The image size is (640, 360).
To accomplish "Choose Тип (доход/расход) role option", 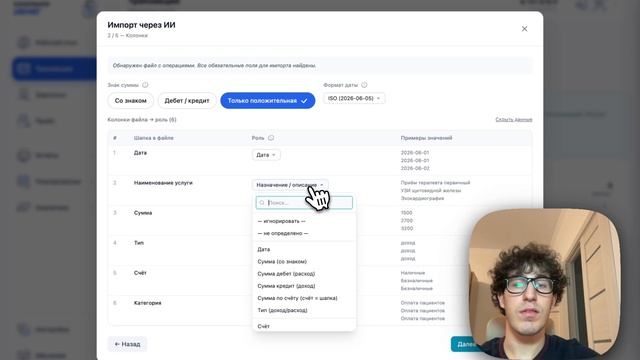I will pos(282,311).
